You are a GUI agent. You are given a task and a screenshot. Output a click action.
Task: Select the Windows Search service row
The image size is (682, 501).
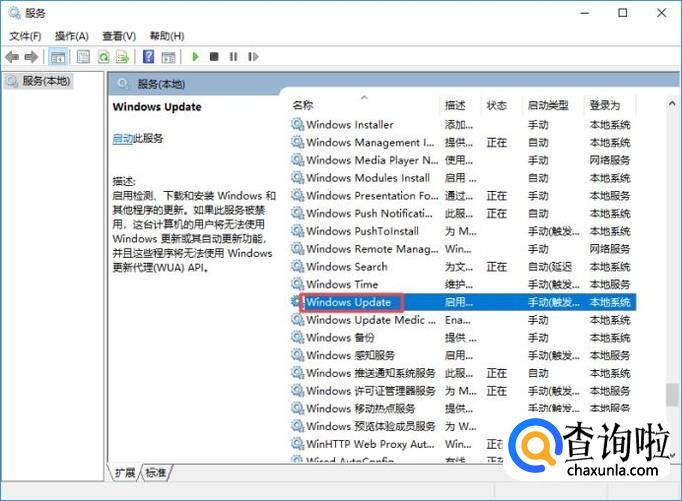[346, 267]
